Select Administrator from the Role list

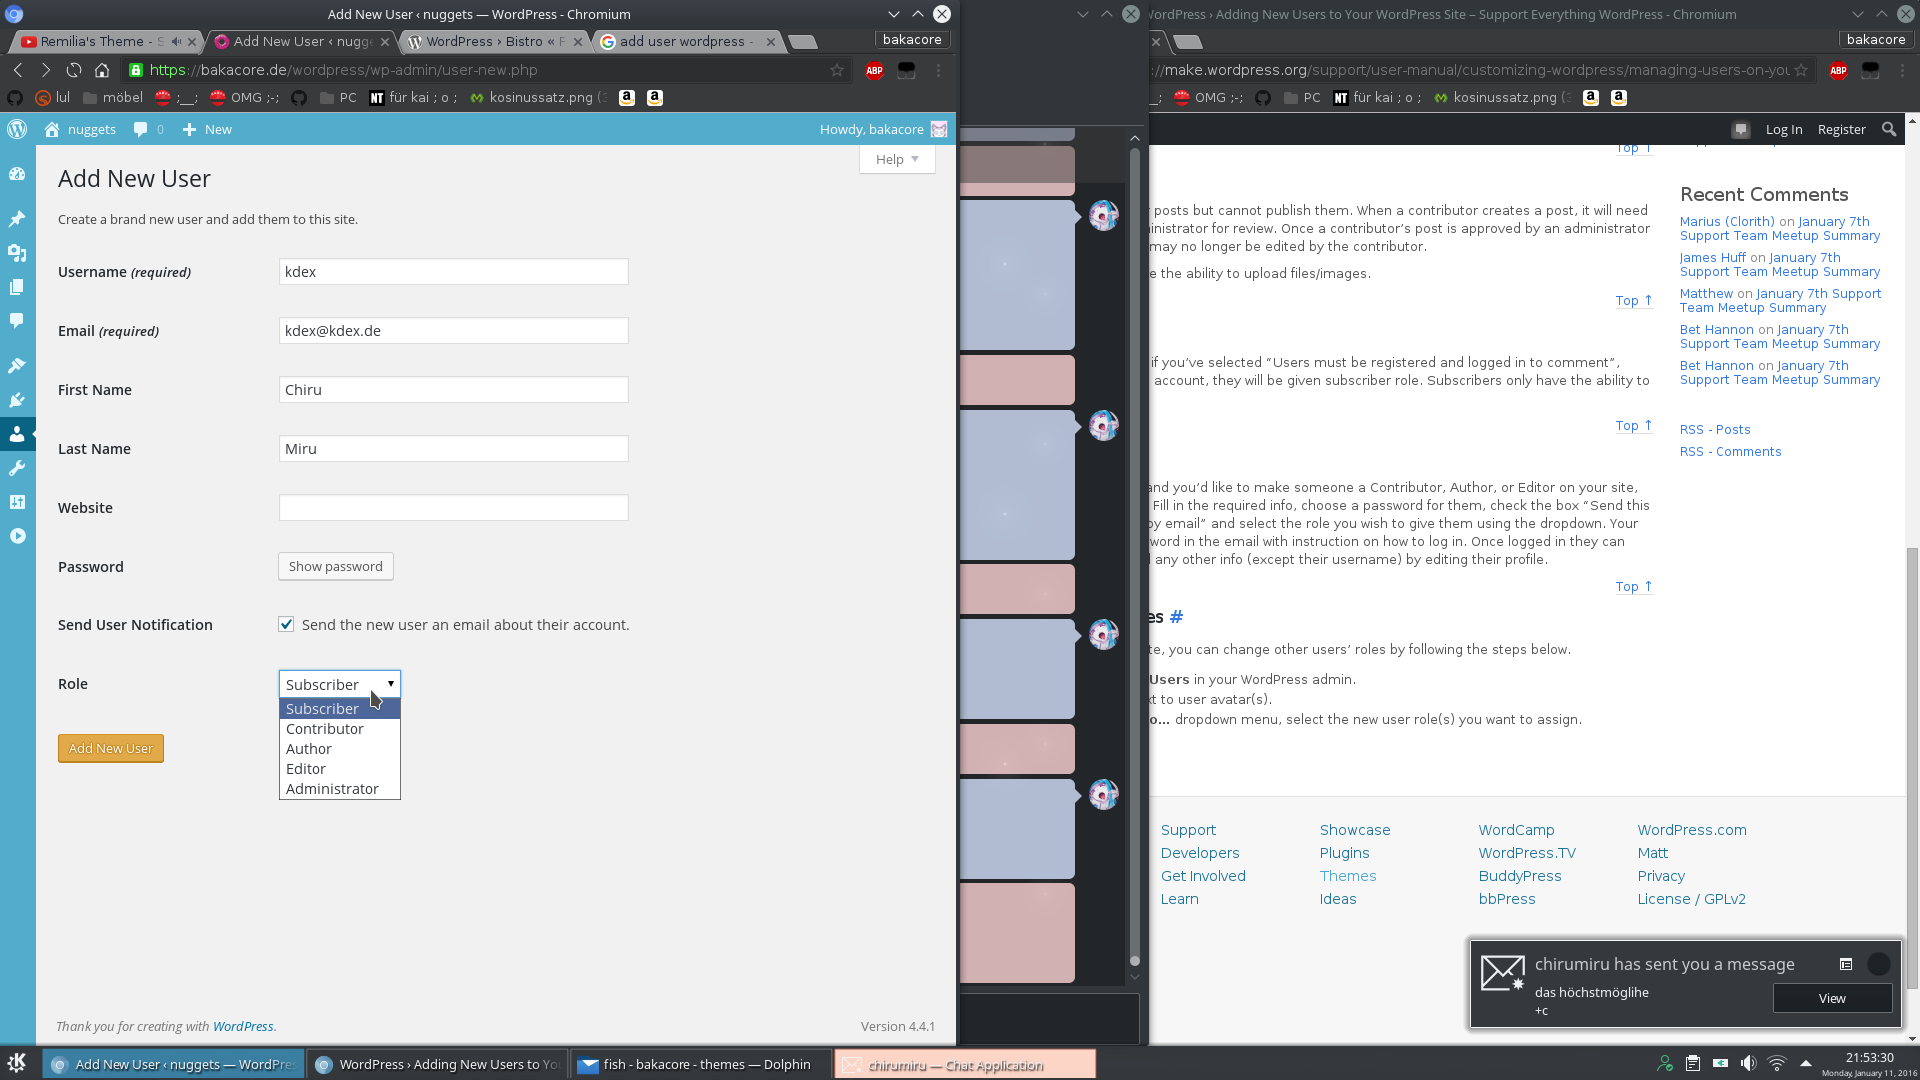click(340, 789)
